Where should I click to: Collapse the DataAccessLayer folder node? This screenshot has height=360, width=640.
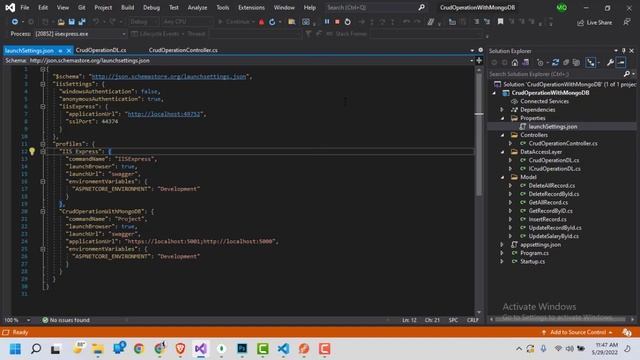click(502, 152)
